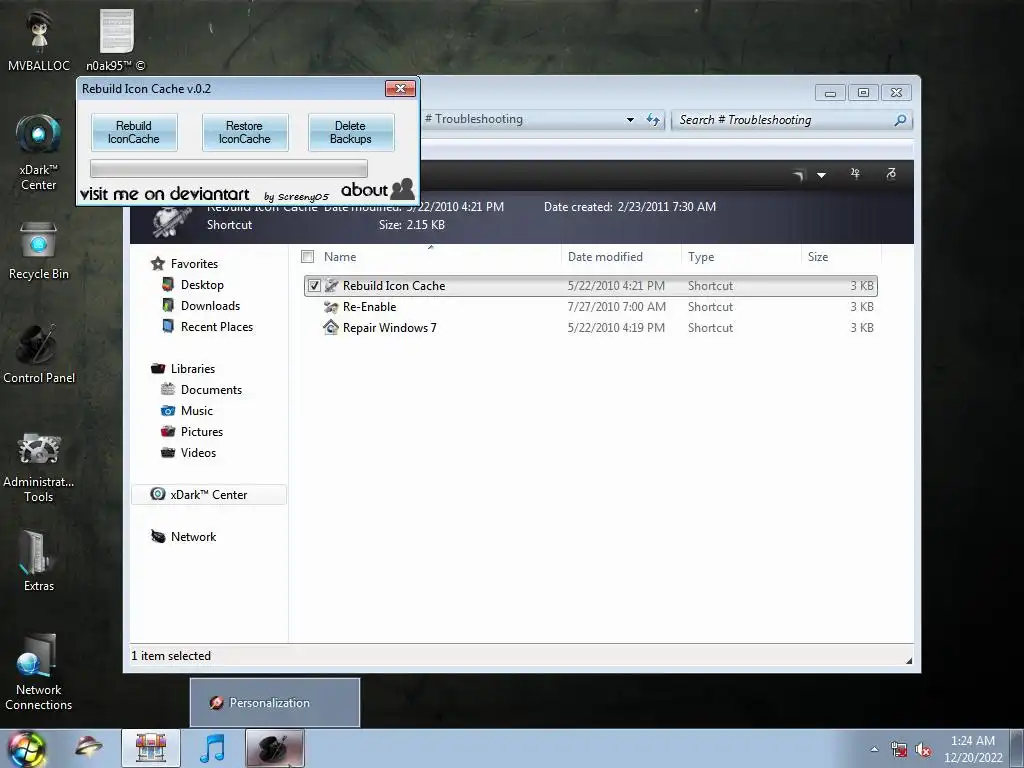
Task: Open the Videos library
Action: [x=198, y=453]
